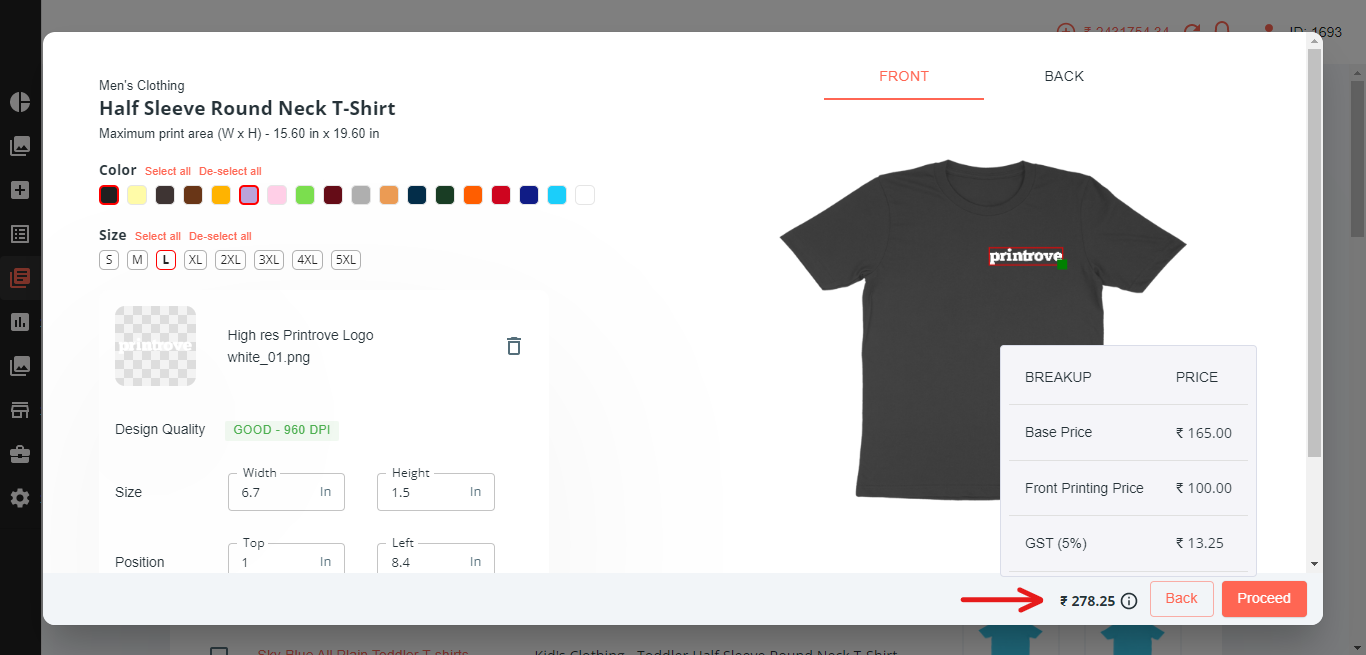Image resolution: width=1366 pixels, height=655 pixels.
Task: Click the total price ₹ 278.25
Action: [1087, 601]
